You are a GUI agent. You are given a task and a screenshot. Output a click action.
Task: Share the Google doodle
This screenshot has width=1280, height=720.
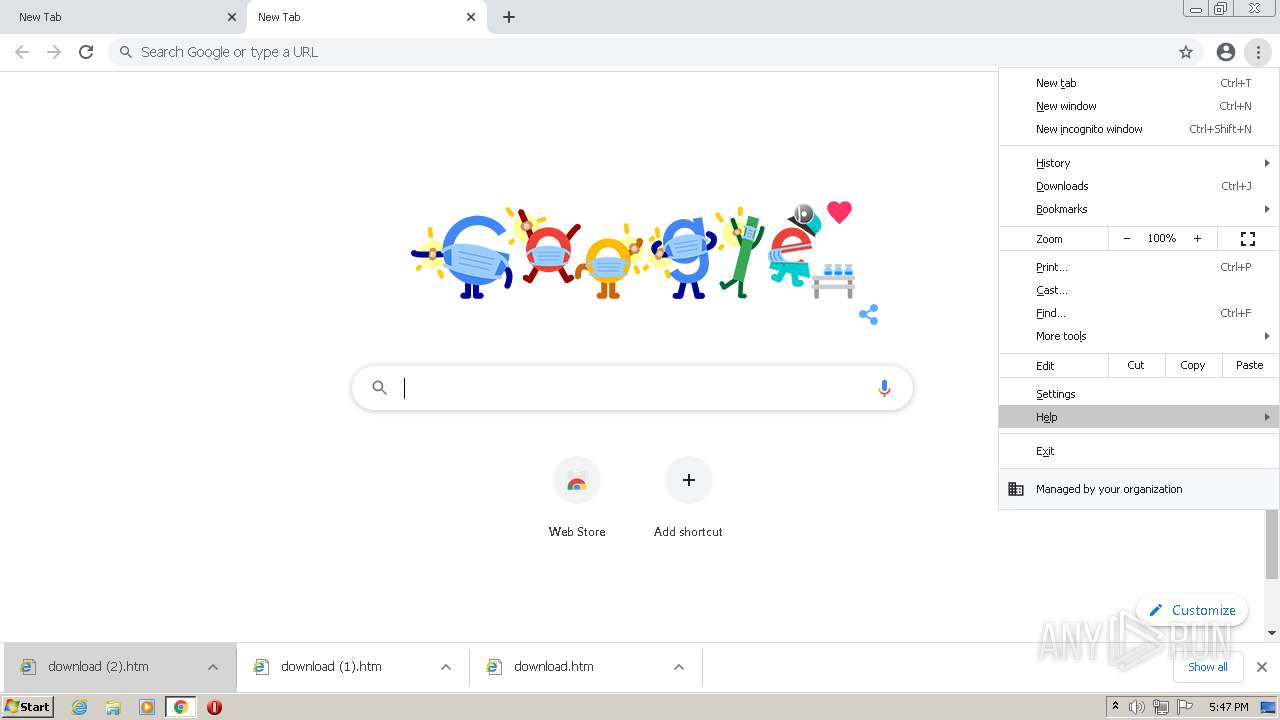(x=868, y=315)
